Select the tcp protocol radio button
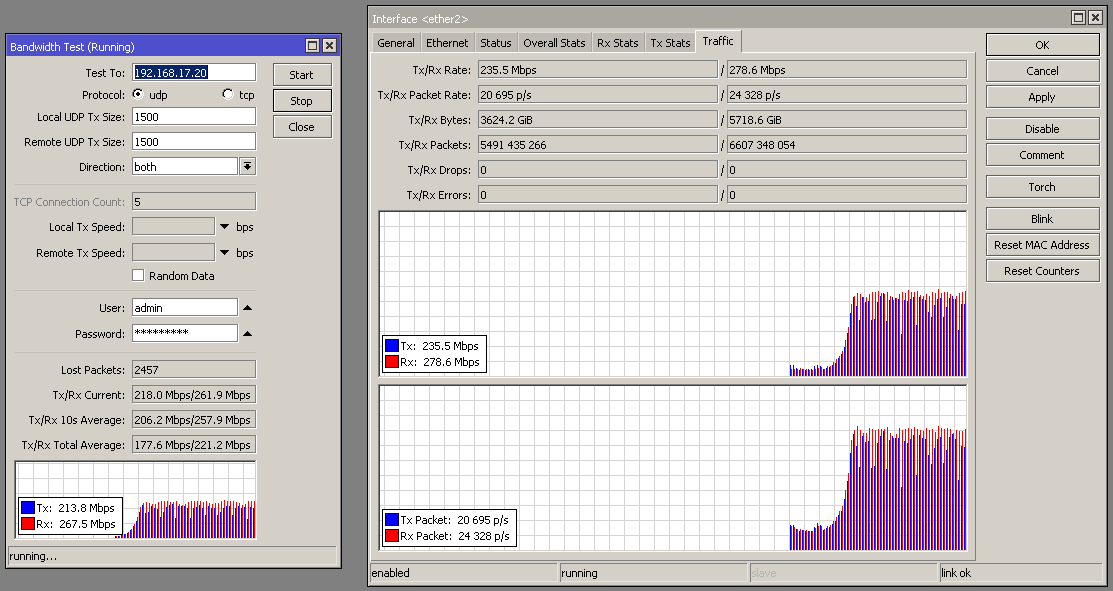This screenshot has width=1113, height=591. coord(227,95)
